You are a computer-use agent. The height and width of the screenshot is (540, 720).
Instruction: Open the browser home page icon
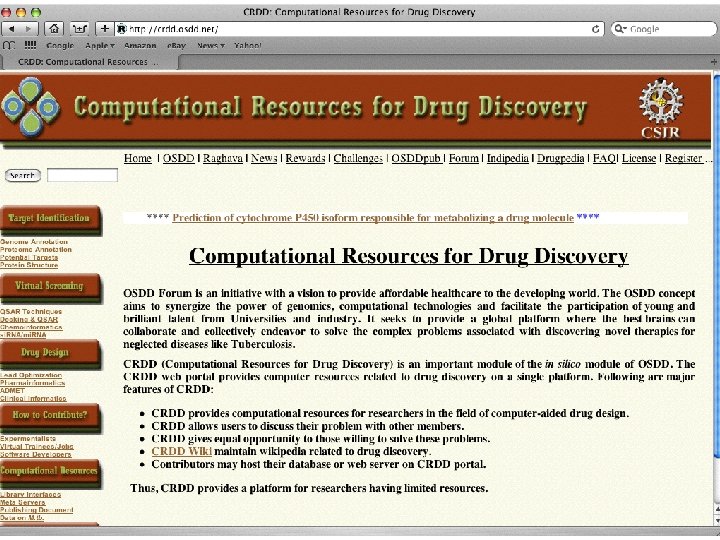click(54, 28)
